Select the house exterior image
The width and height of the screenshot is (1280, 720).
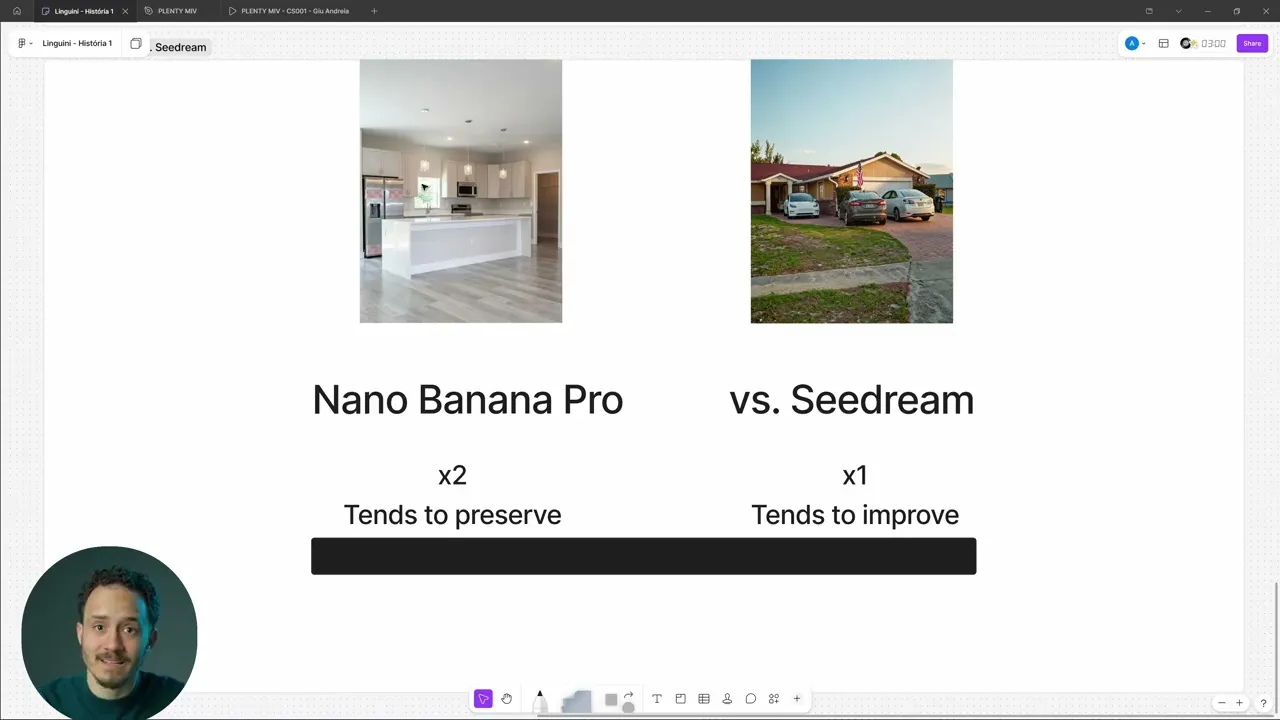click(x=852, y=191)
